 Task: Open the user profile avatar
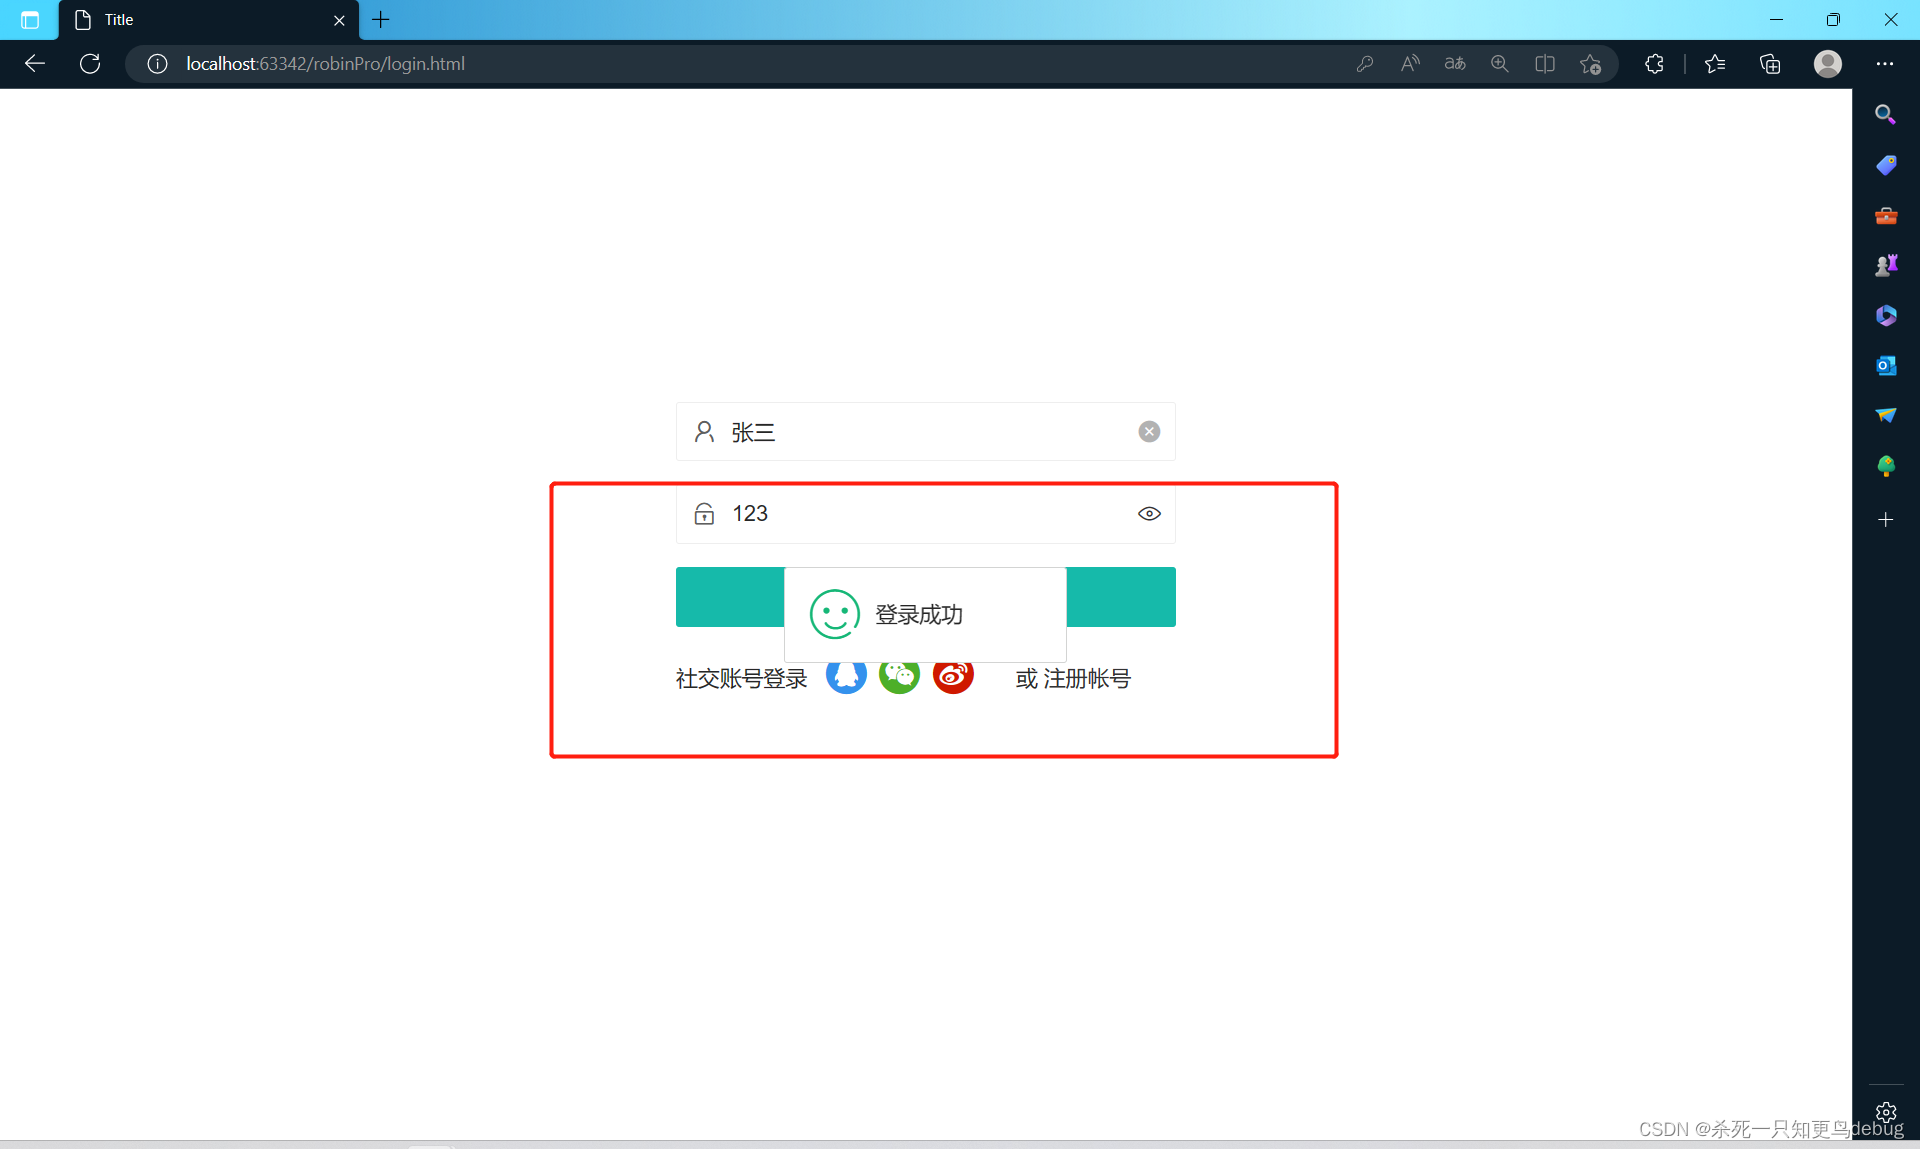tap(1828, 64)
